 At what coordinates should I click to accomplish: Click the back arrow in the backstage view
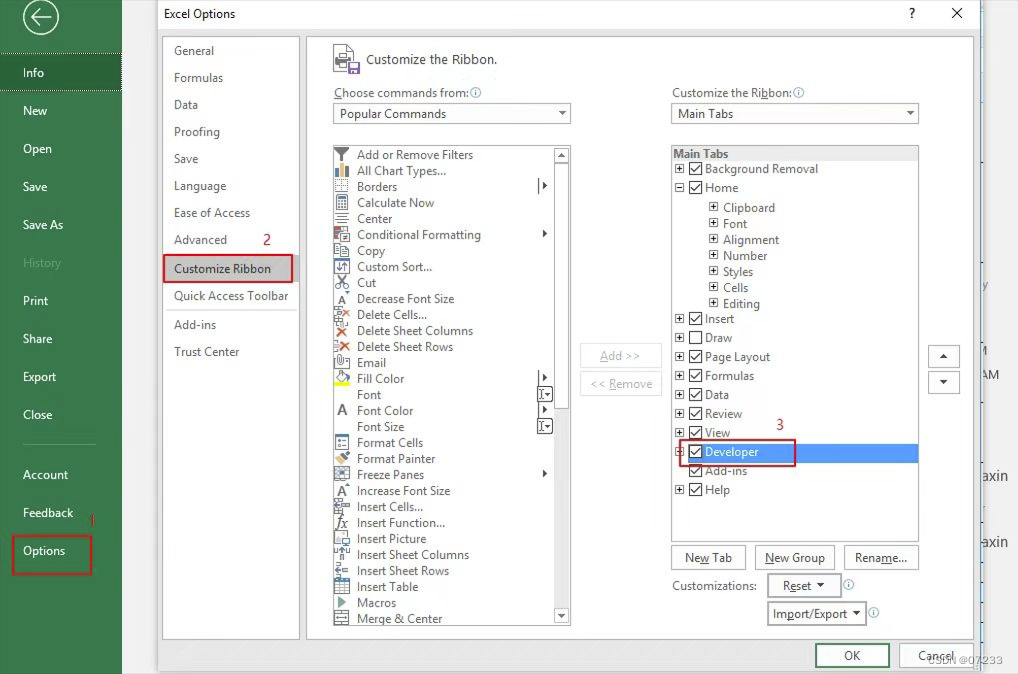click(x=40, y=18)
